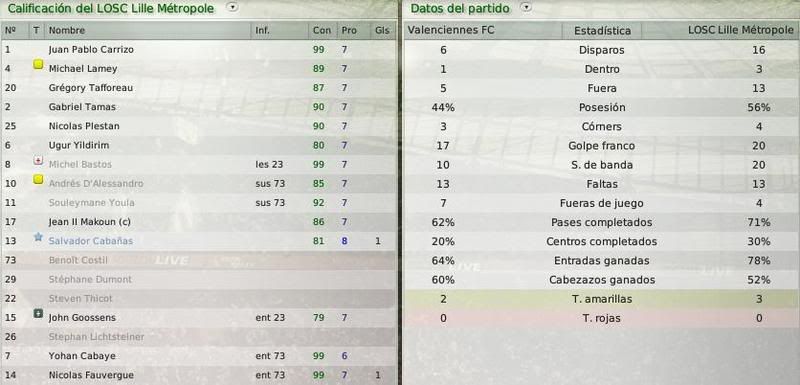Open the Calificación del LOSC Lille Métropole dropdown
Image resolution: width=800 pixels, height=385 pixels.
pos(233,7)
